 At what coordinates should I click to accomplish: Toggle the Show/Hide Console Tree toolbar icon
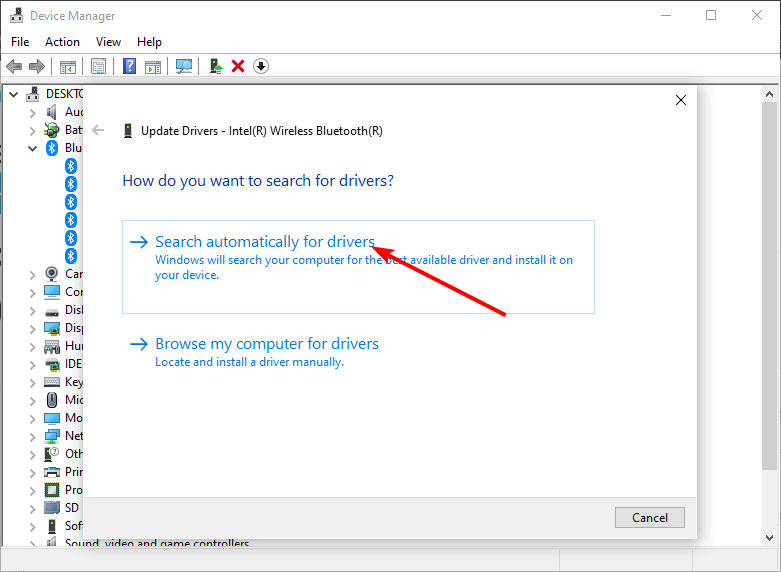[68, 66]
